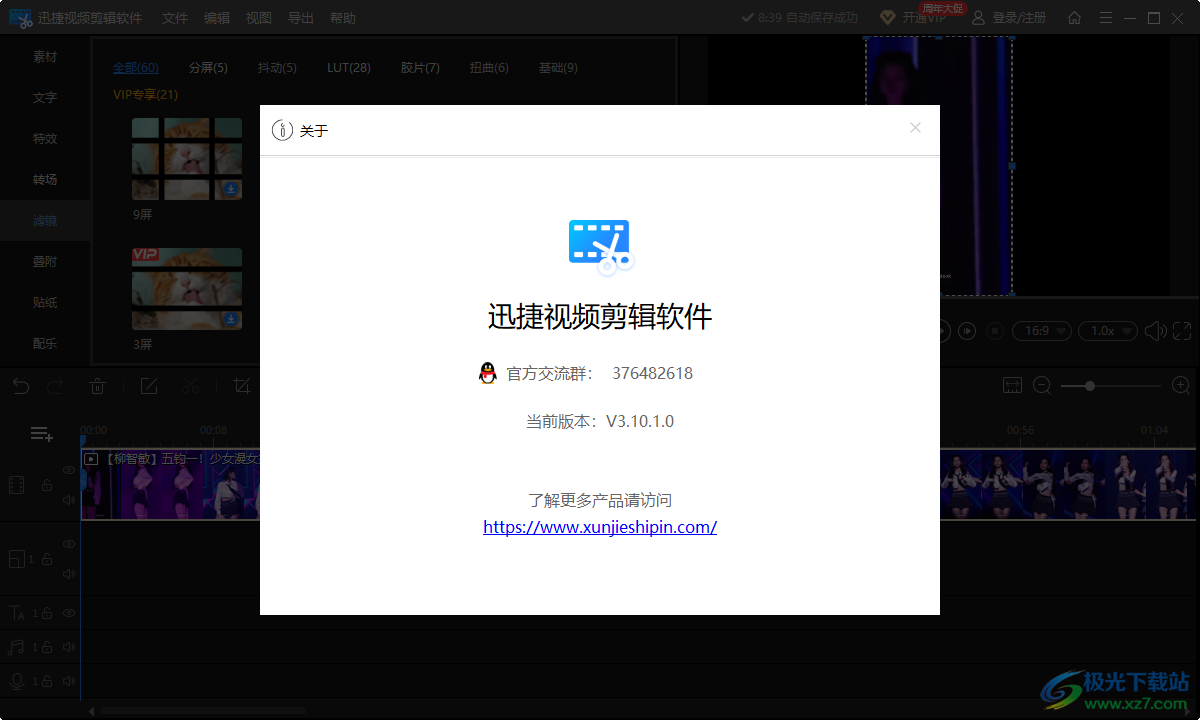Open the 1.0x playback speed dropdown
Image resolution: width=1200 pixels, height=720 pixels.
point(1108,330)
